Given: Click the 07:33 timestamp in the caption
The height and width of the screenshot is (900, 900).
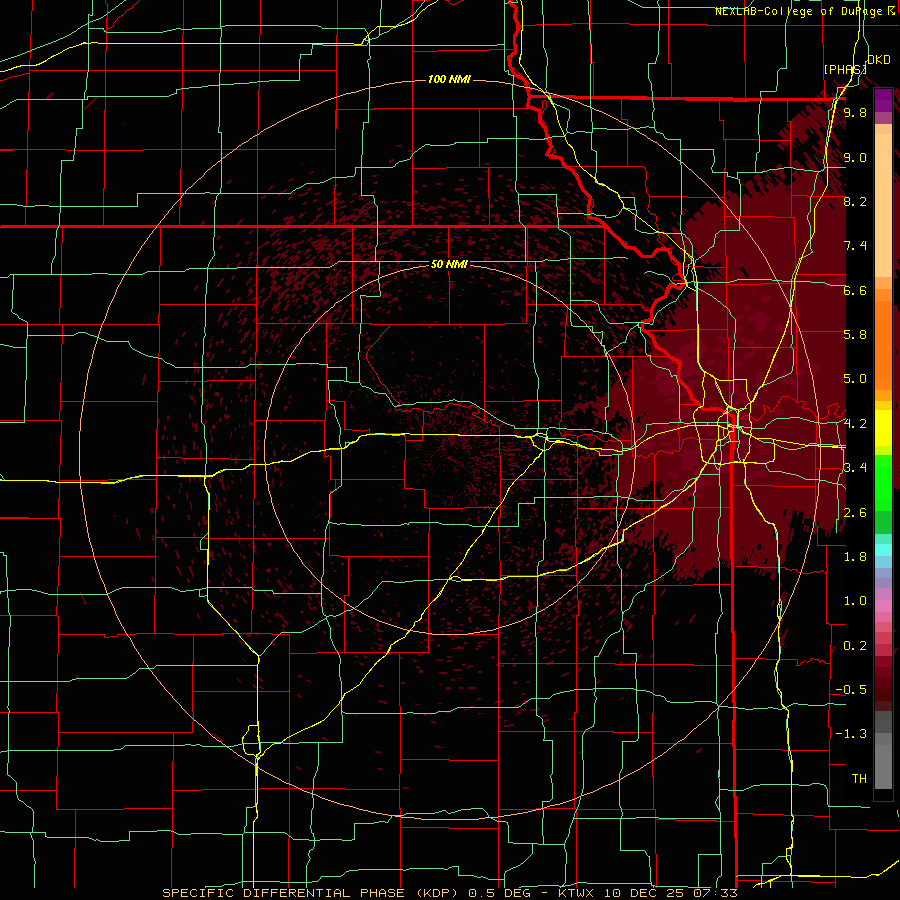Looking at the screenshot, I should [x=718, y=893].
